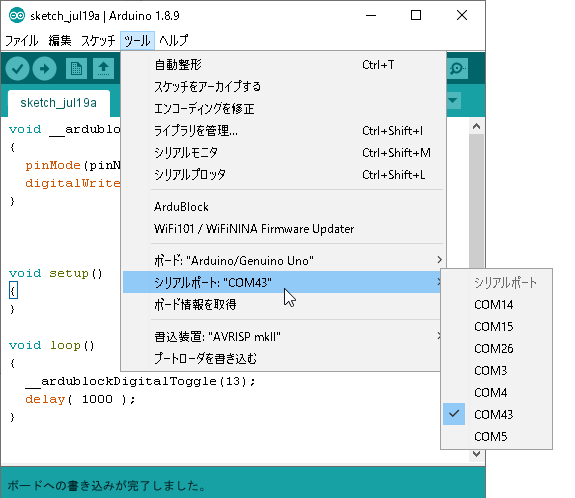Choose ブートローダを書き込む

(x=282, y=358)
